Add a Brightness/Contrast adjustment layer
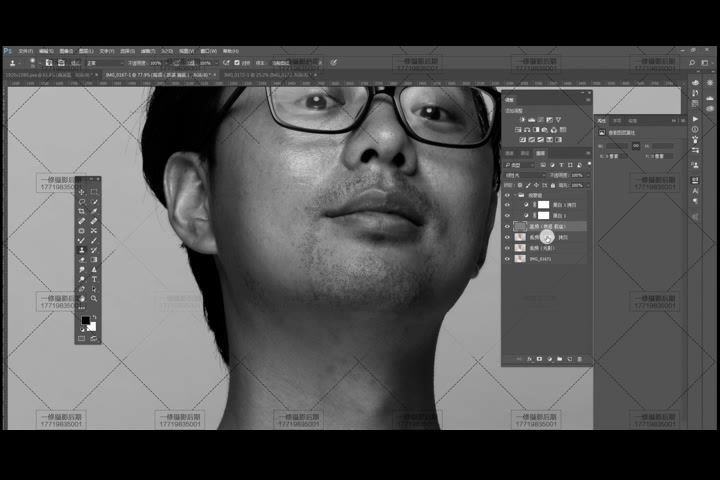This screenshot has width=720, height=480. tap(523, 120)
